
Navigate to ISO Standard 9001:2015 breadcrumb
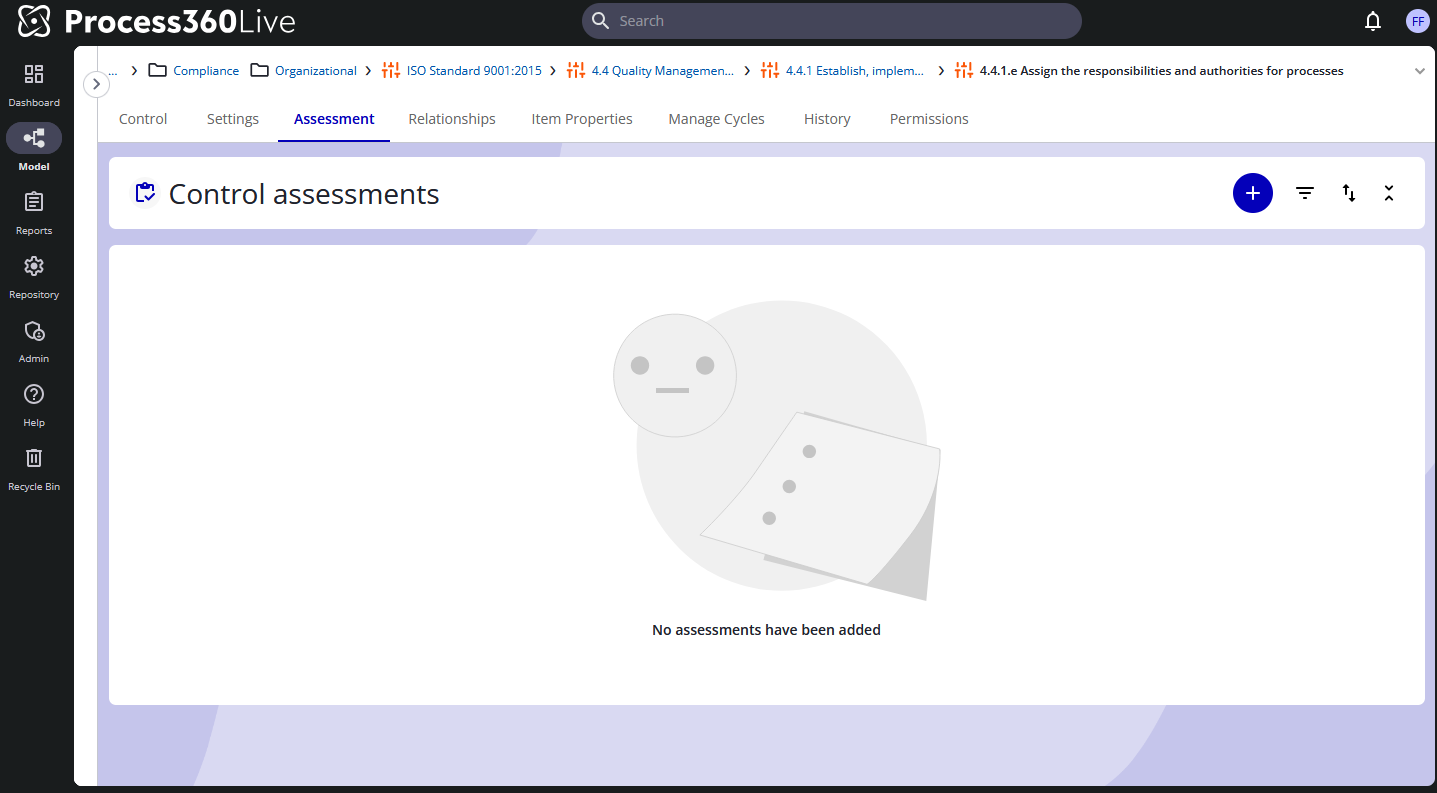pyautogui.click(x=473, y=71)
